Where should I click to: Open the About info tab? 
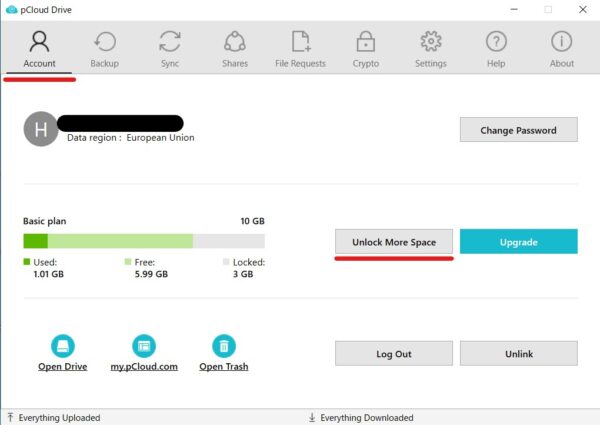(562, 49)
